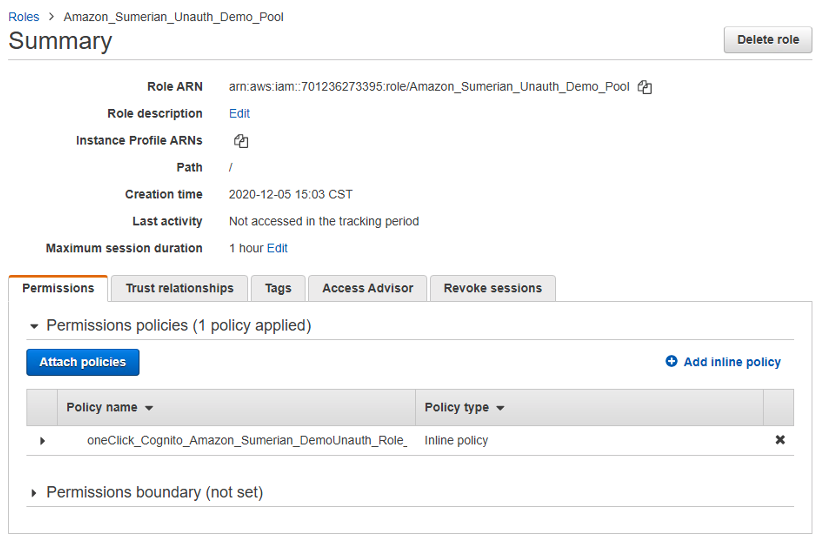This screenshot has height=546, width=824.
Task: Click the Policy name column header
Action: point(236,407)
